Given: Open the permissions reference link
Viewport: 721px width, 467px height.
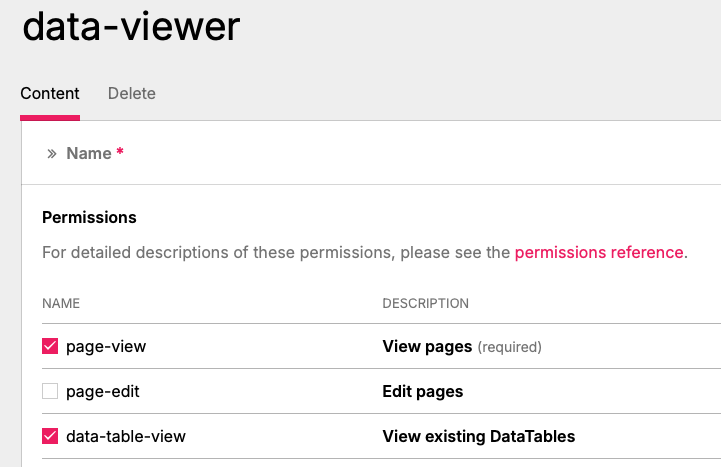Looking at the screenshot, I should tap(599, 252).
